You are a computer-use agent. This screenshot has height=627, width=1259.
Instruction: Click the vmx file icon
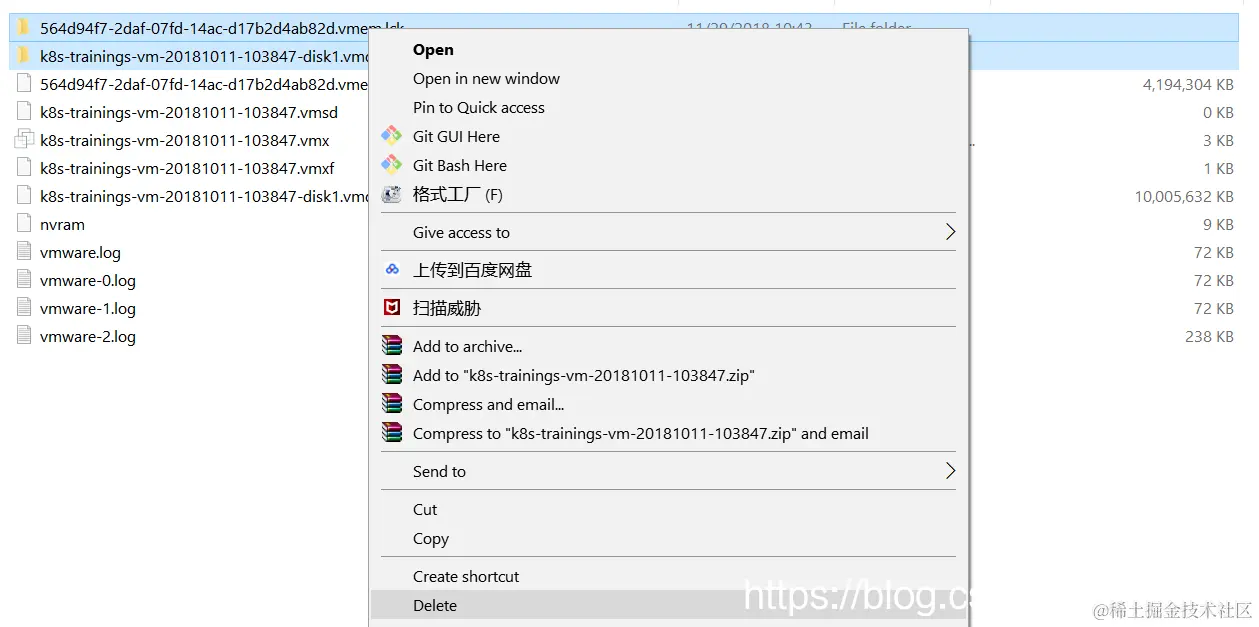[24, 140]
